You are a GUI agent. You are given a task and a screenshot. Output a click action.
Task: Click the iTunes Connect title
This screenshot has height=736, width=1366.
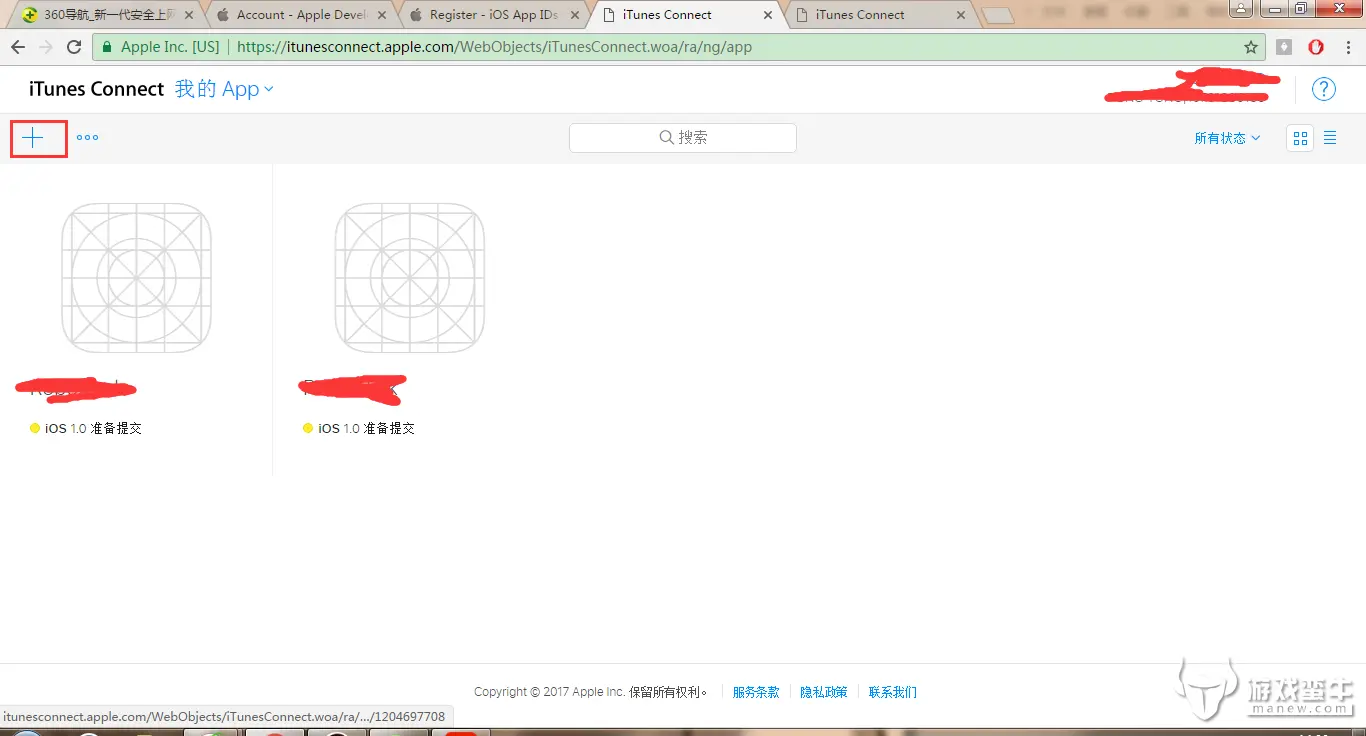[x=96, y=89]
